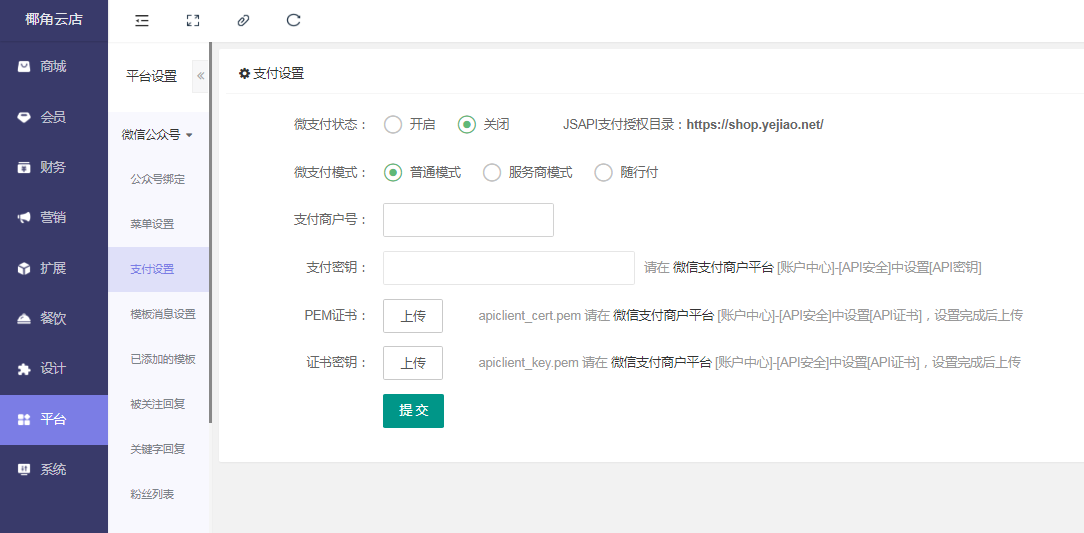Open 微信支付商户平台 link in PEM证书 row
The image size is (1084, 533).
tap(664, 316)
